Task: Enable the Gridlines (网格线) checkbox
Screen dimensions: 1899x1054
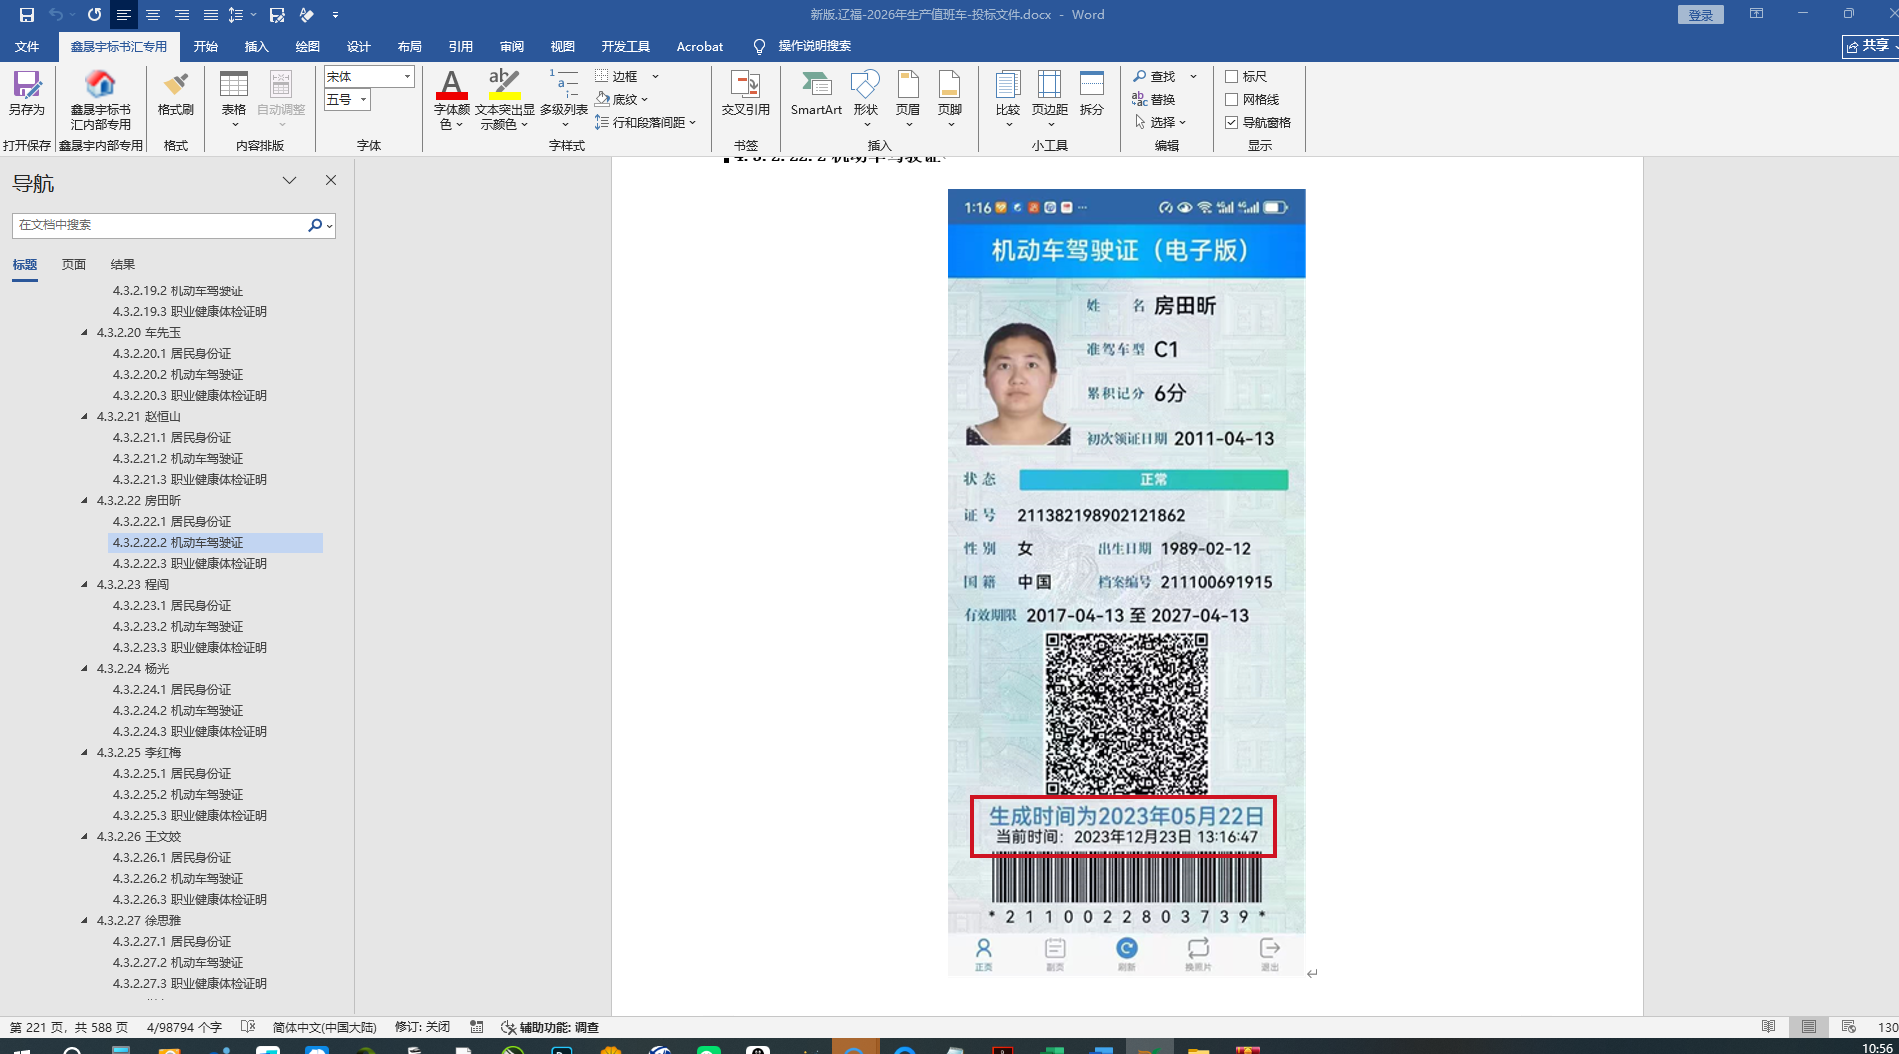Action: (1232, 100)
